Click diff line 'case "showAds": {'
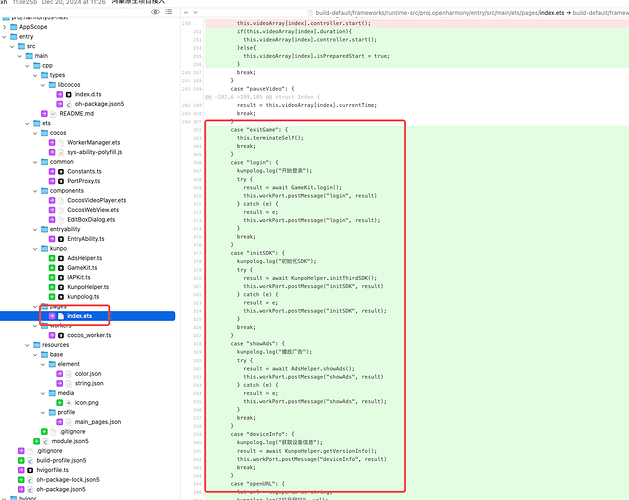 pyautogui.click(x=258, y=344)
